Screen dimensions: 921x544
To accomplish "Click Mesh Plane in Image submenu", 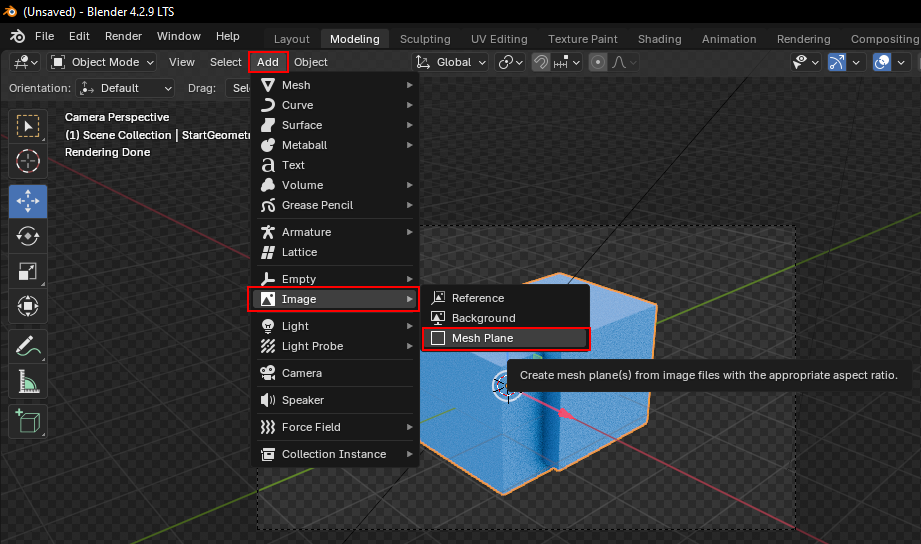I will point(482,338).
